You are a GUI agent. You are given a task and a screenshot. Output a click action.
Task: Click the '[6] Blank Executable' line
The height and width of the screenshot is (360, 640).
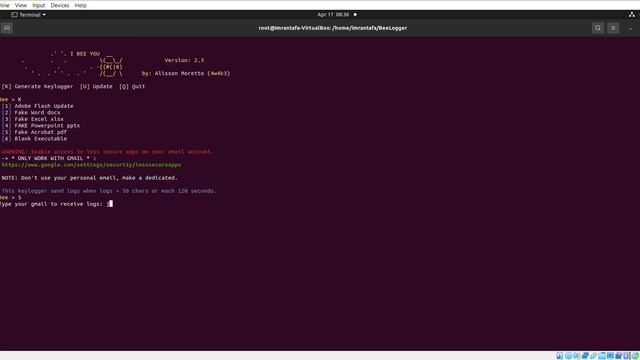[x=34, y=139]
